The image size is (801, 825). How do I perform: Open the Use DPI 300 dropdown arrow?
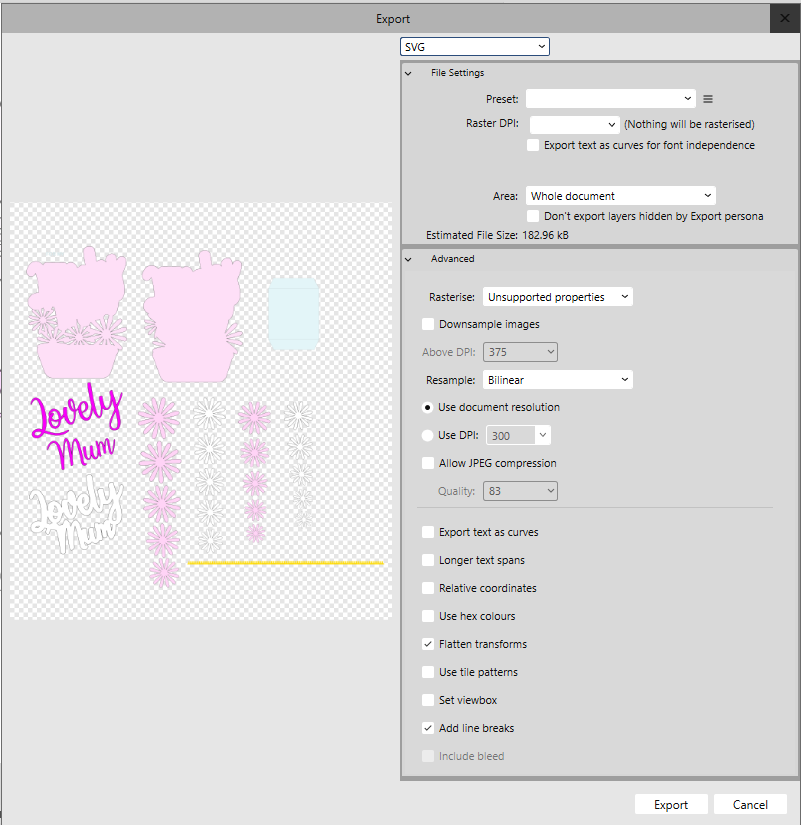click(x=543, y=435)
